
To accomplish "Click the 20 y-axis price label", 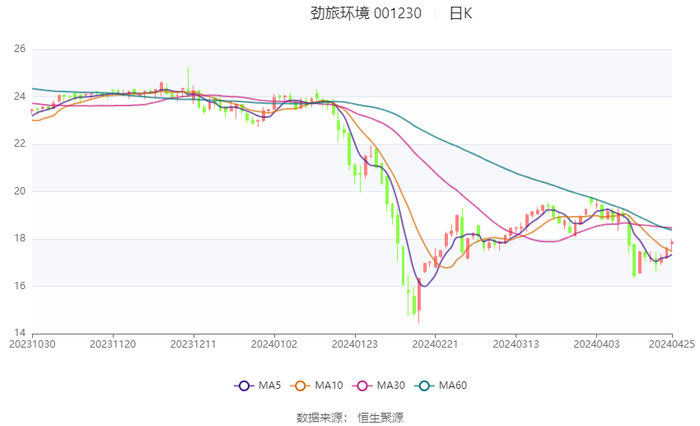I will point(19,191).
